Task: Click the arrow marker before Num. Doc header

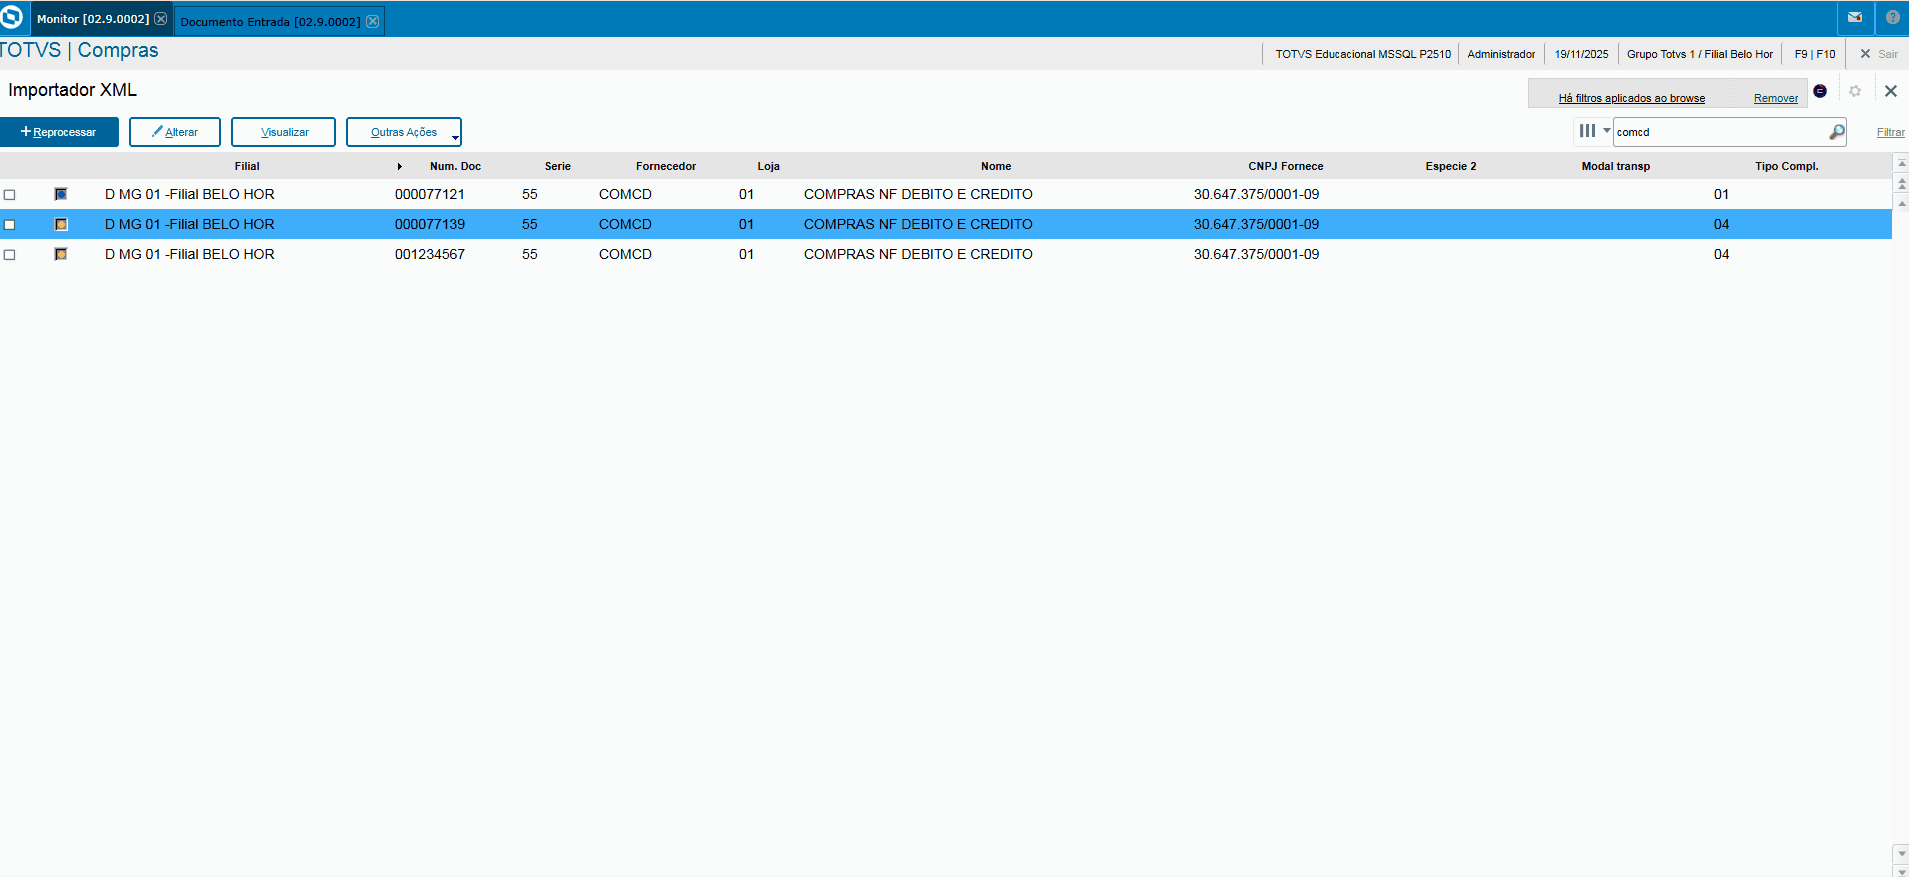Action: 399,166
